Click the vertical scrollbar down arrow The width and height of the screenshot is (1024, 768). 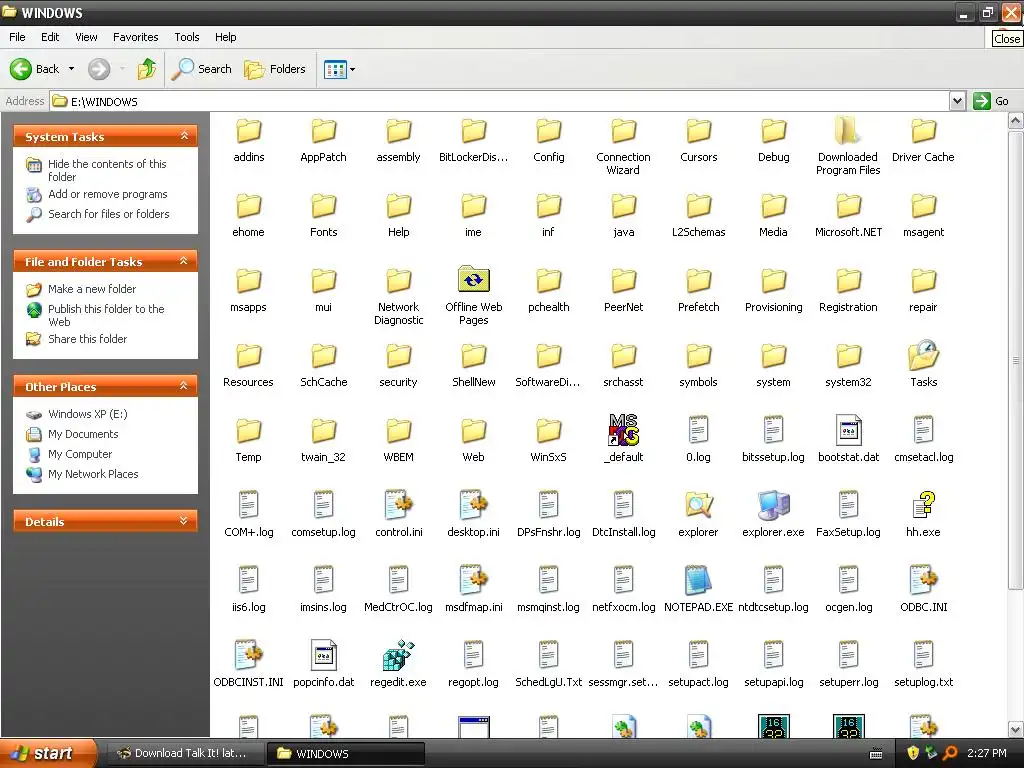1016,729
